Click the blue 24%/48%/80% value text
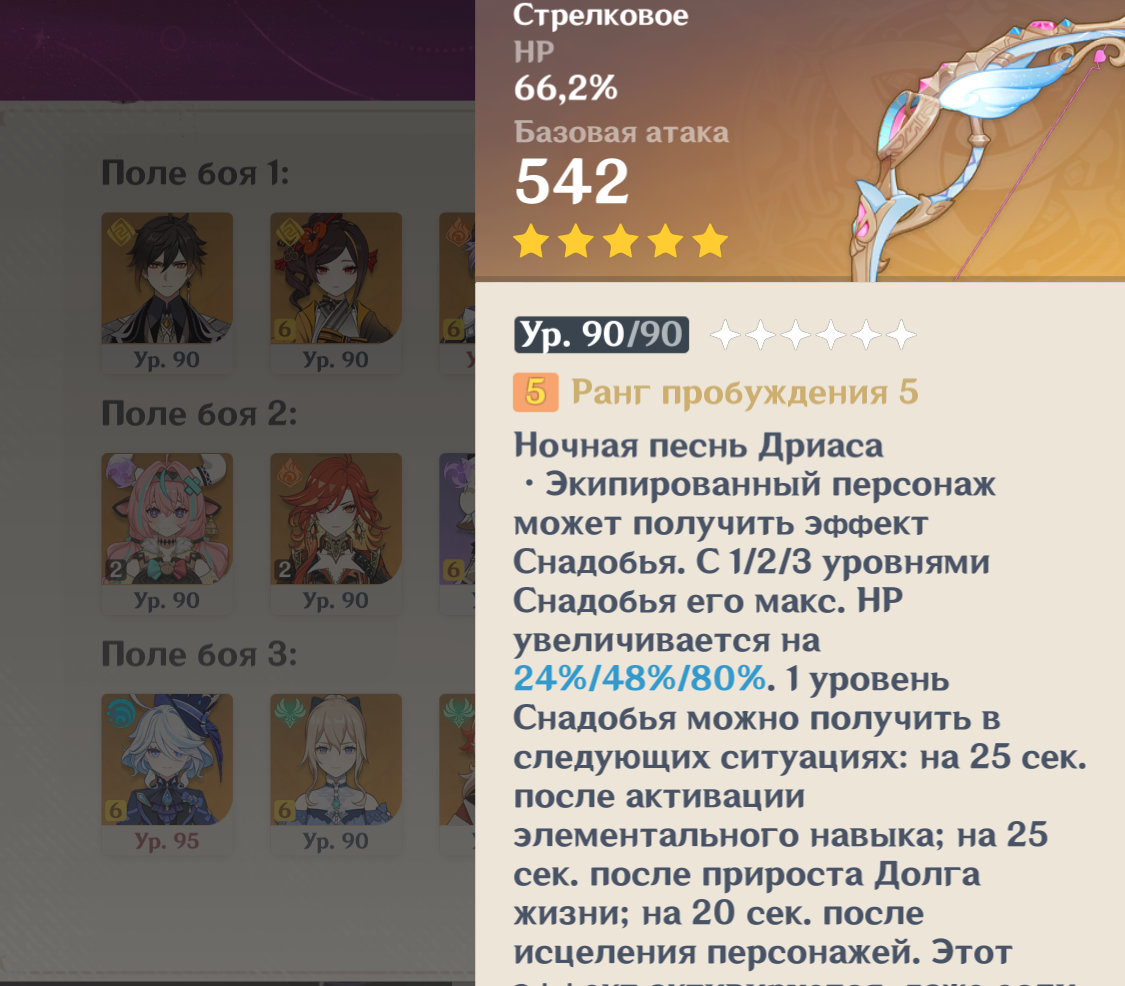1125x986 pixels. pos(640,678)
